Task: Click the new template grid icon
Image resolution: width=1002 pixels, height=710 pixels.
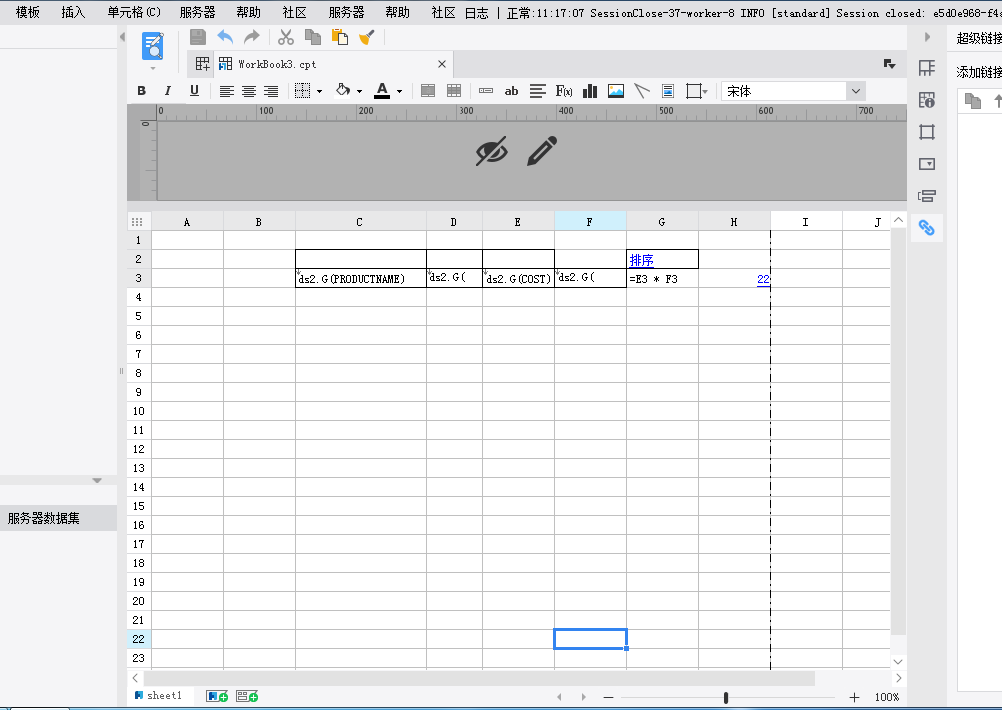Action: (x=203, y=64)
